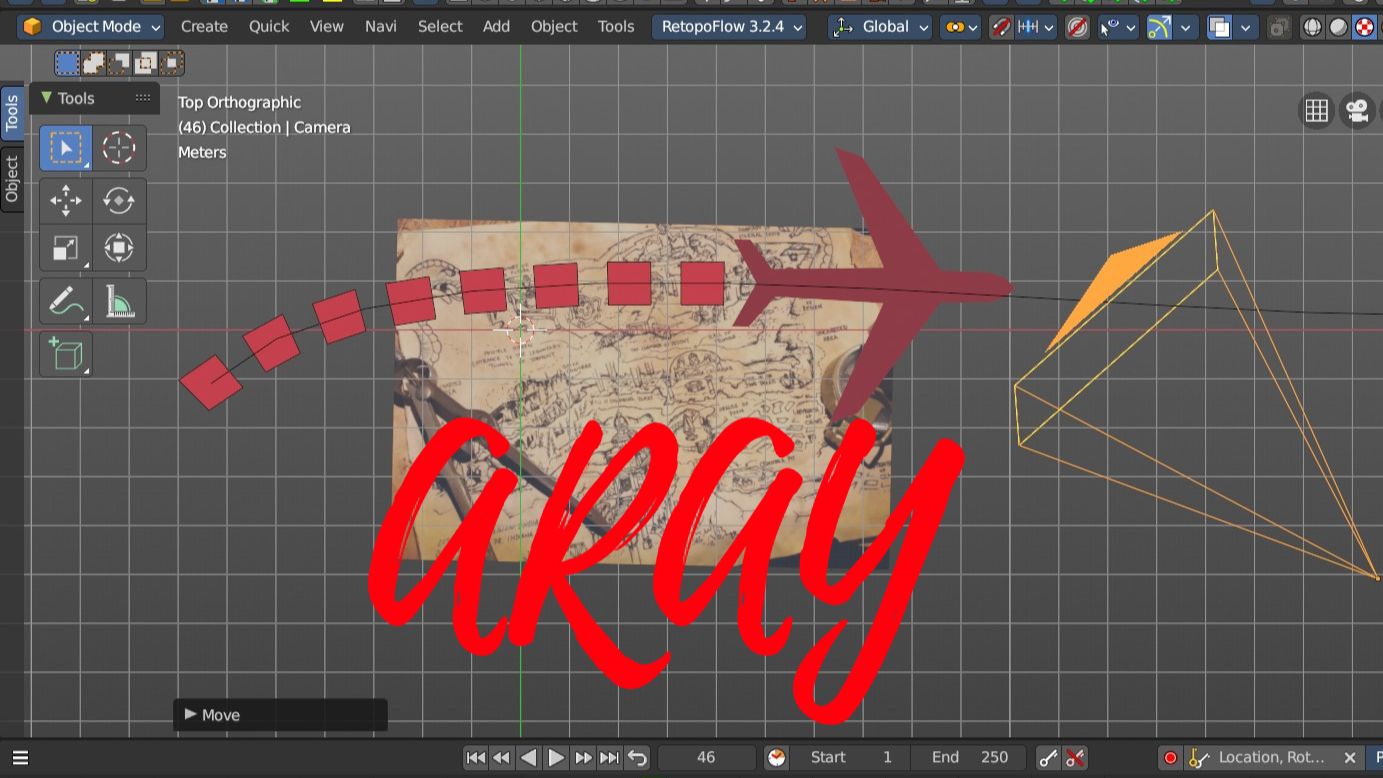
Task: Insert keyframe with key icon
Action: point(1048,758)
